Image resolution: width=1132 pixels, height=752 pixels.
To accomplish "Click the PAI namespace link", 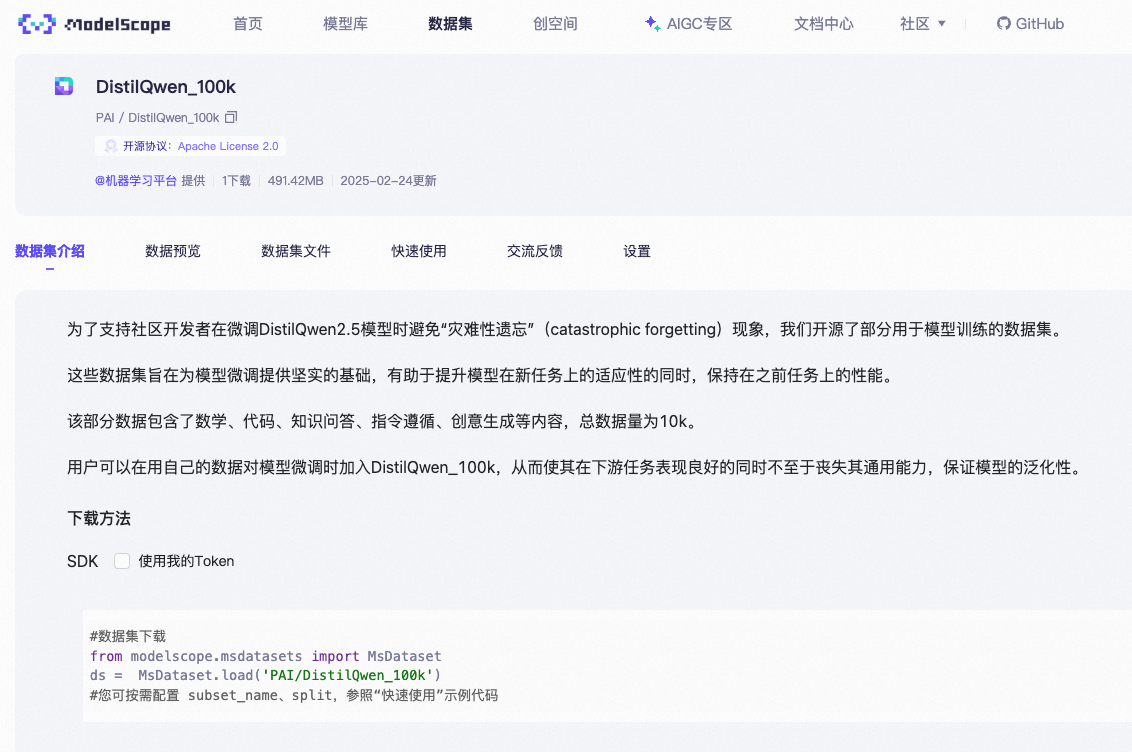I will click(x=105, y=118).
